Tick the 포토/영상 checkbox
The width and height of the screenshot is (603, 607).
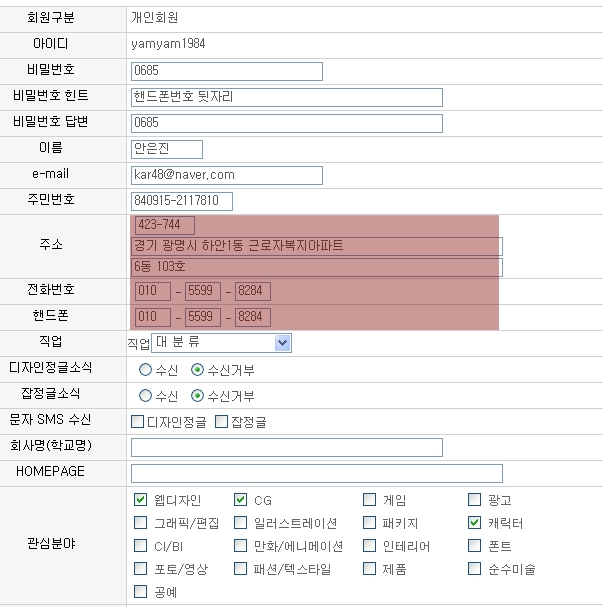[140, 569]
